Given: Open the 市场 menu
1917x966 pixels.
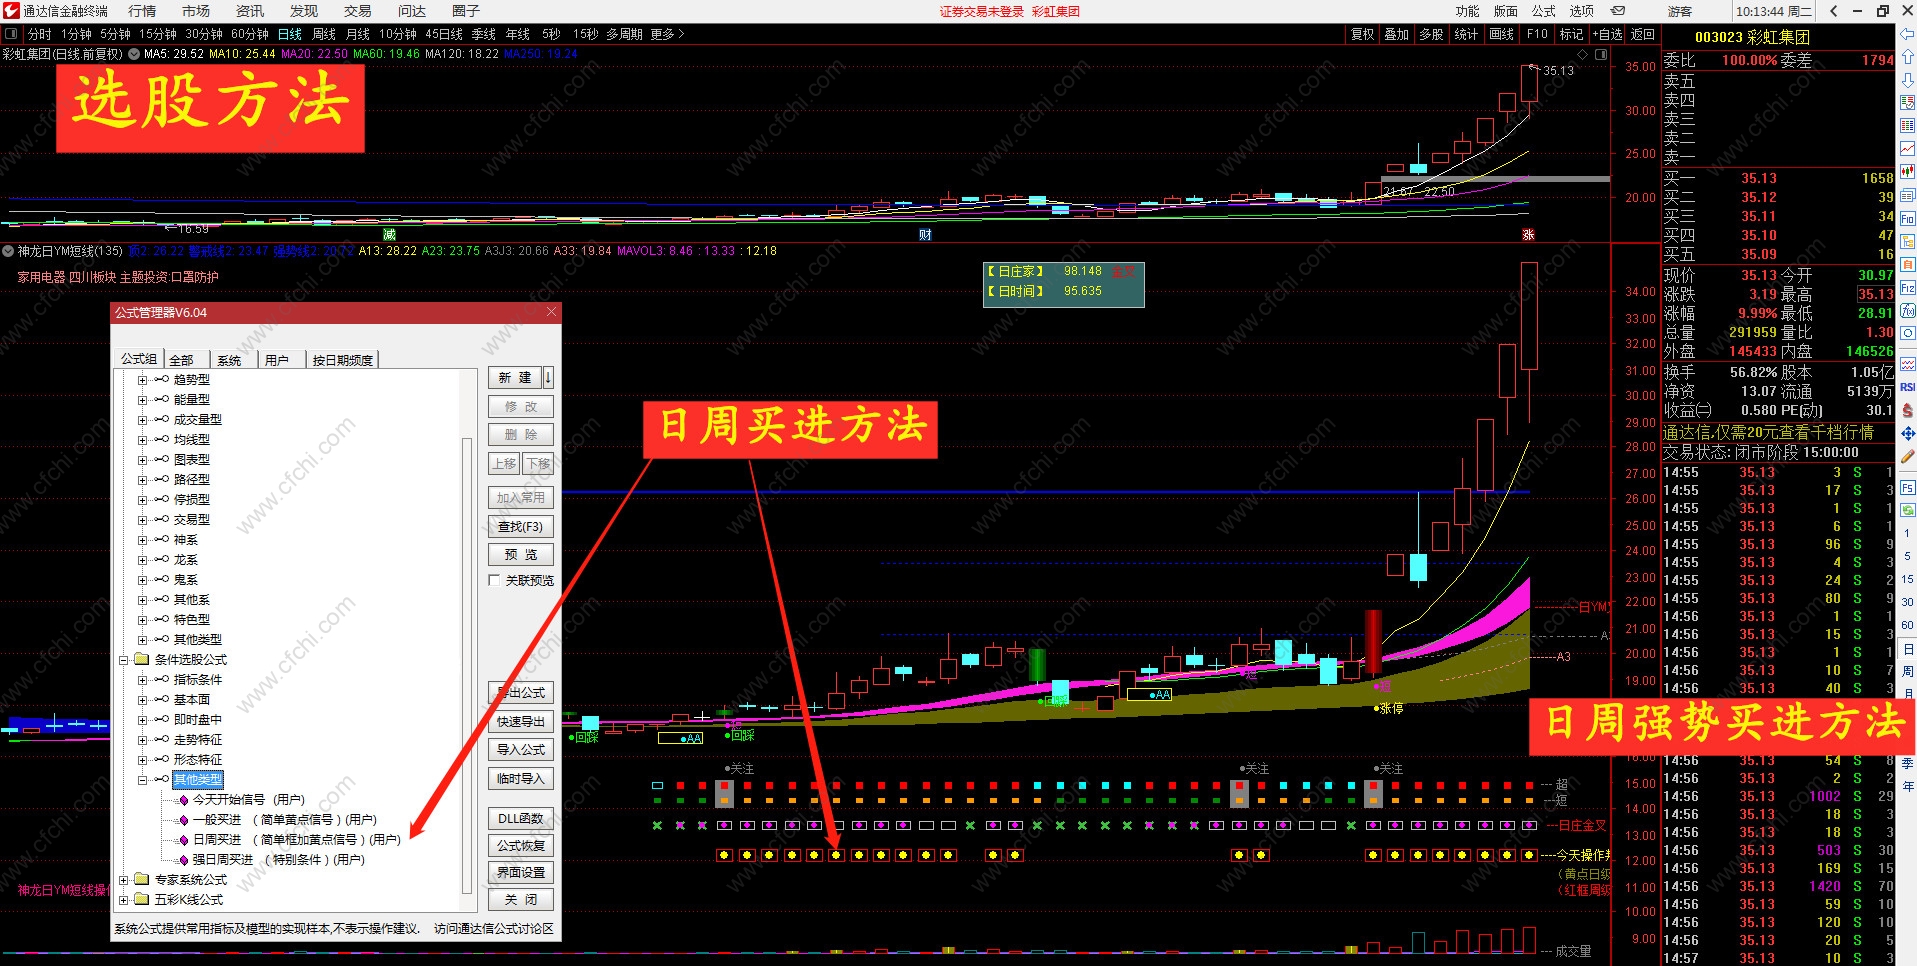Looking at the screenshot, I should 196,11.
